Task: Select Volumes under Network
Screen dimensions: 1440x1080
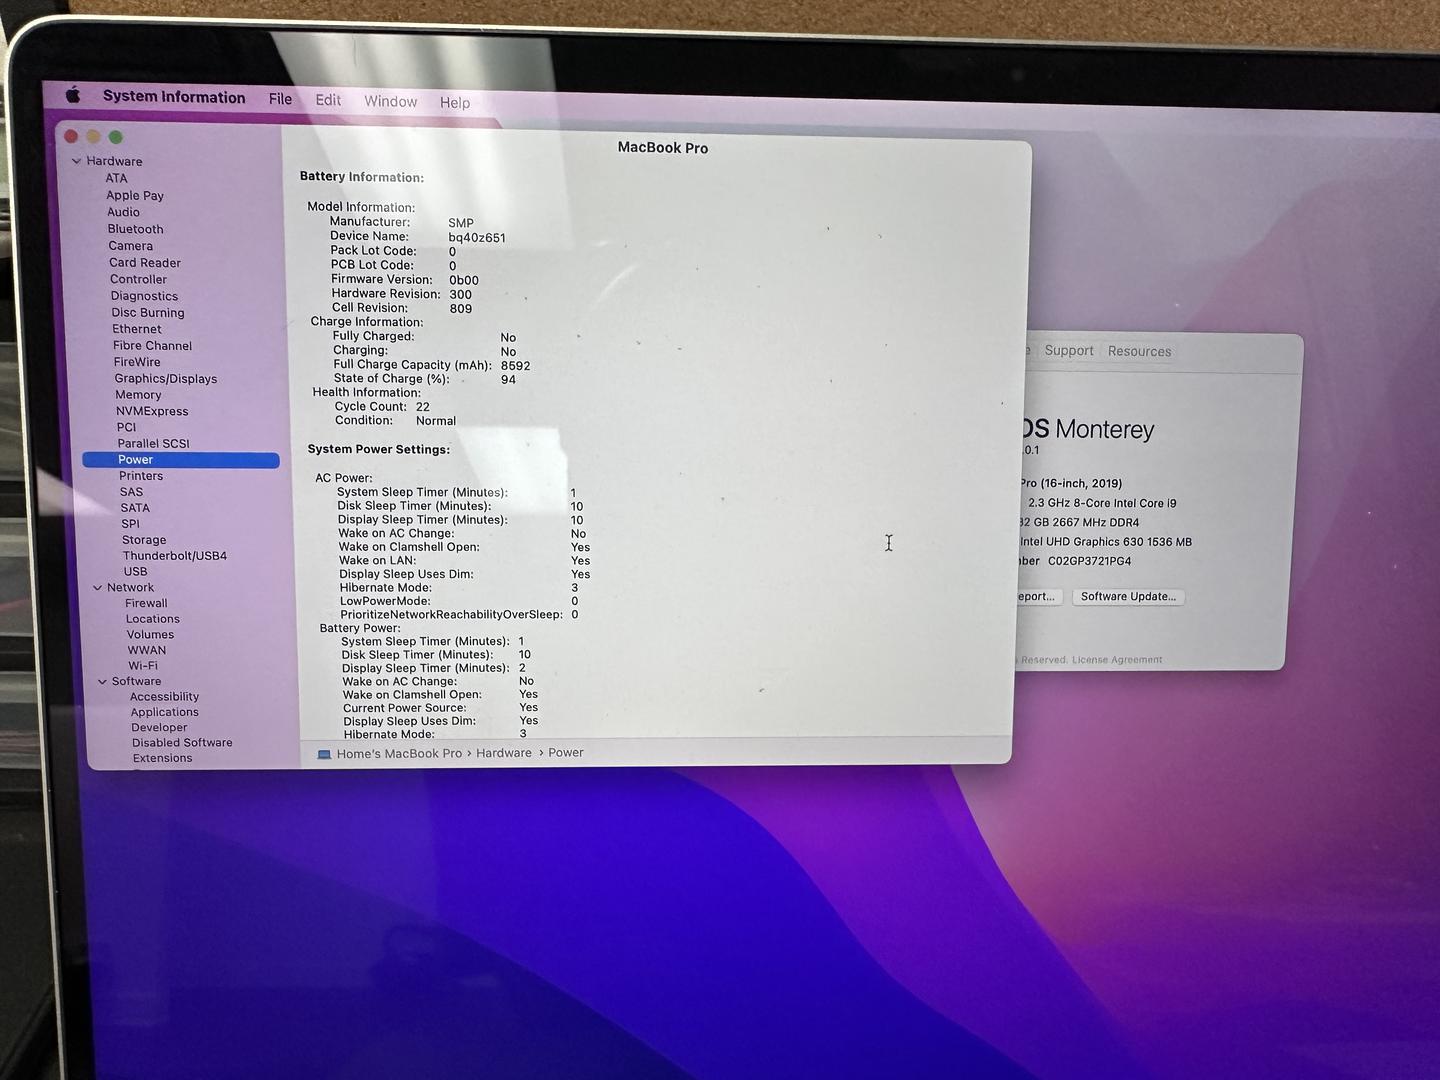Action: point(150,635)
